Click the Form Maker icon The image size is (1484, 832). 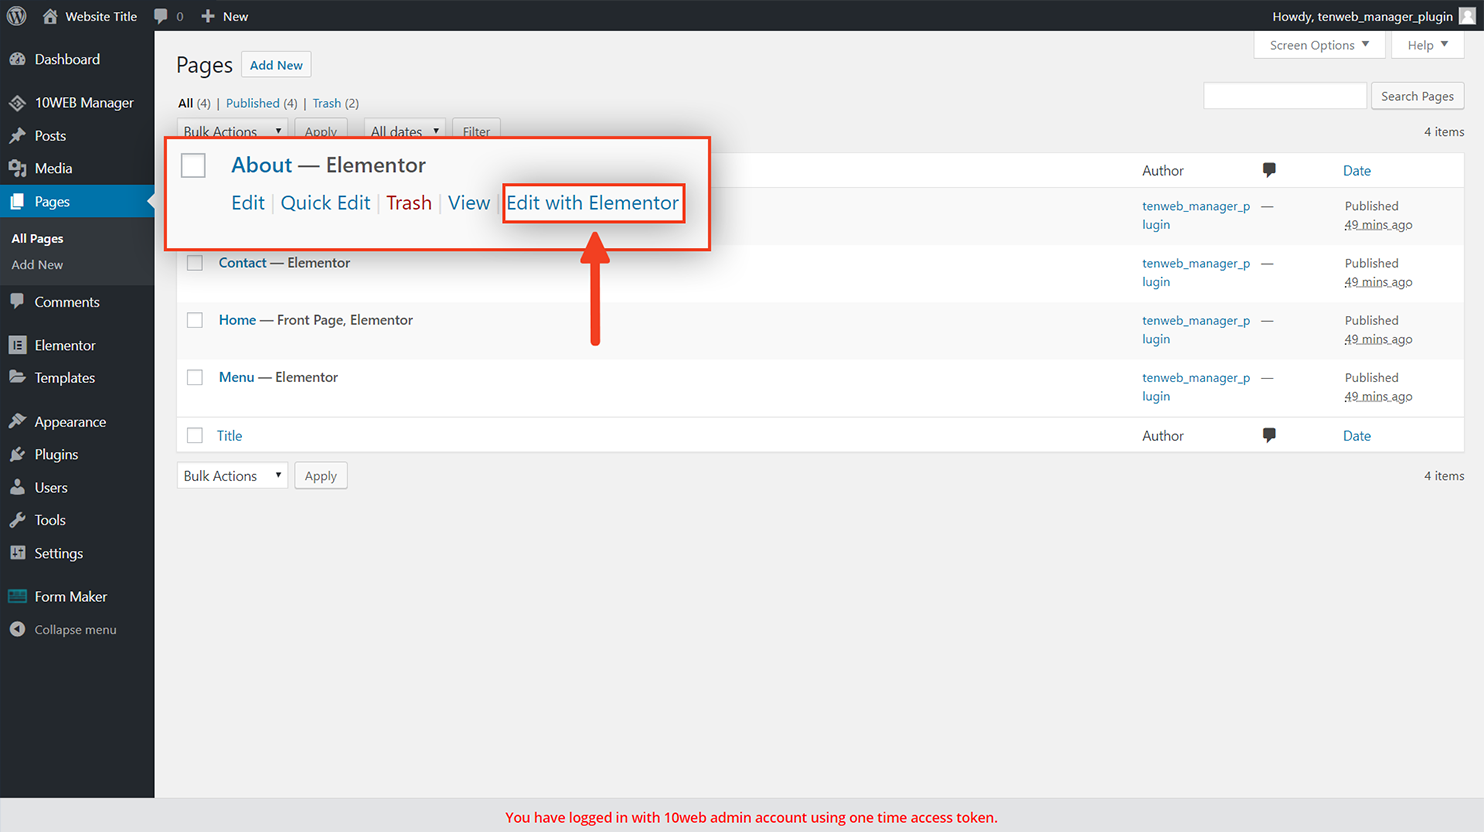pyautogui.click(x=17, y=597)
